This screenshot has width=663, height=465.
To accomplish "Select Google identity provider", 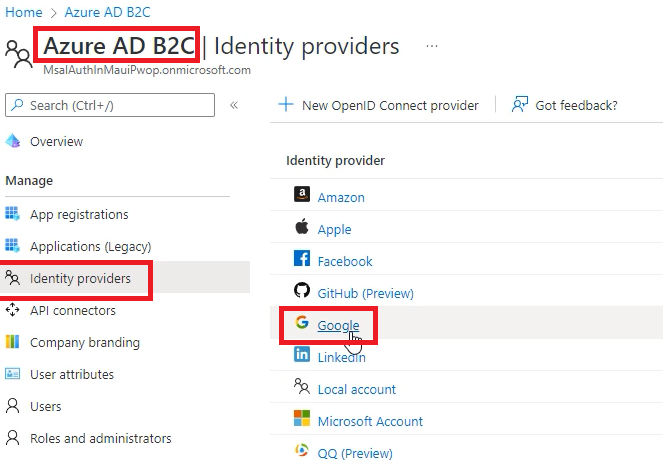I will click(x=338, y=326).
